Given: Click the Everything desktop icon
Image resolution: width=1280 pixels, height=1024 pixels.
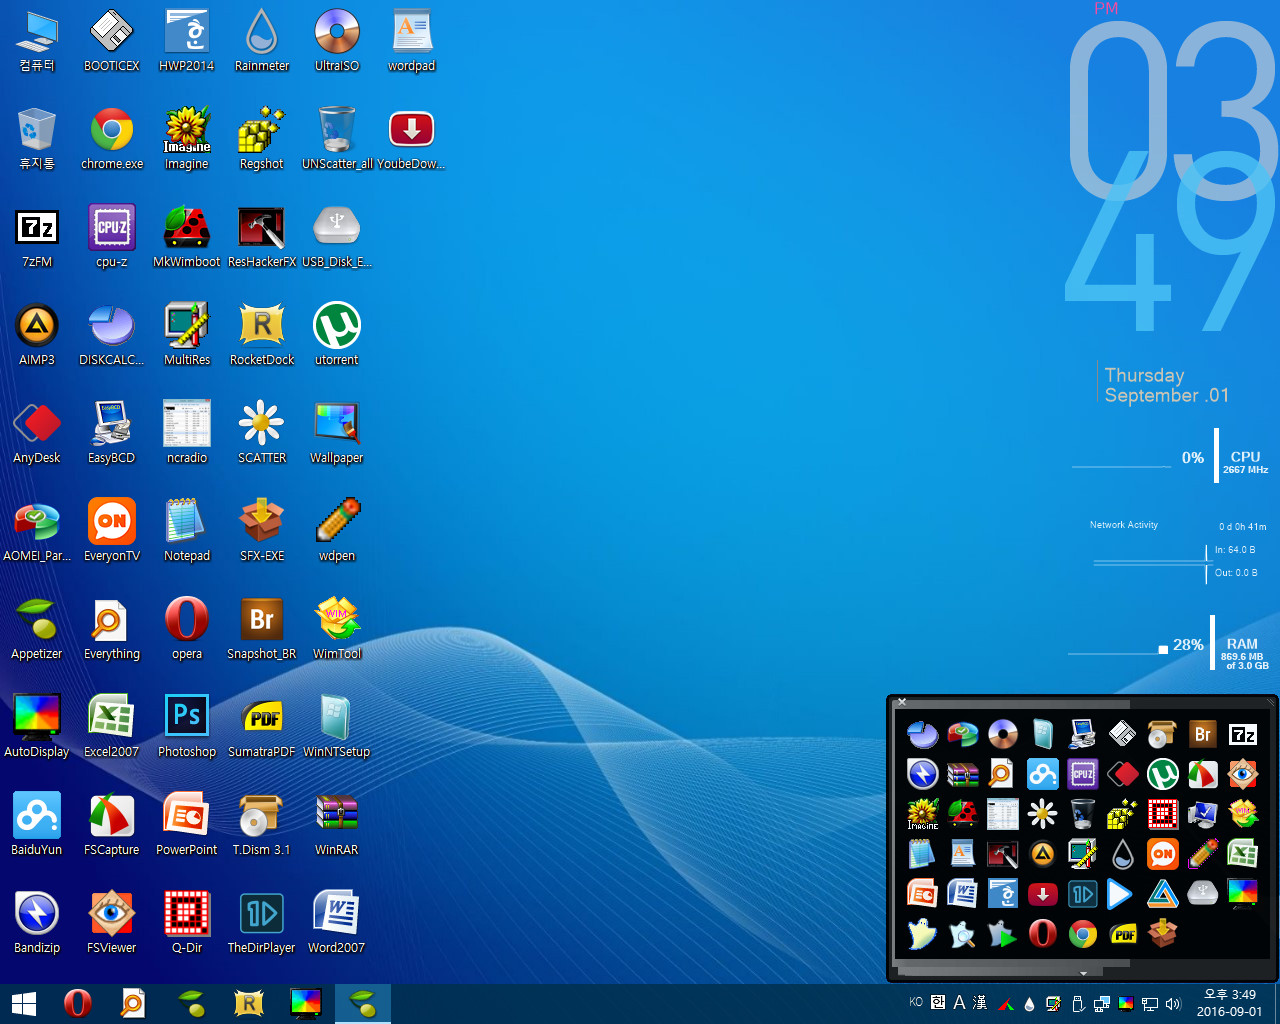Looking at the screenshot, I should click(112, 630).
